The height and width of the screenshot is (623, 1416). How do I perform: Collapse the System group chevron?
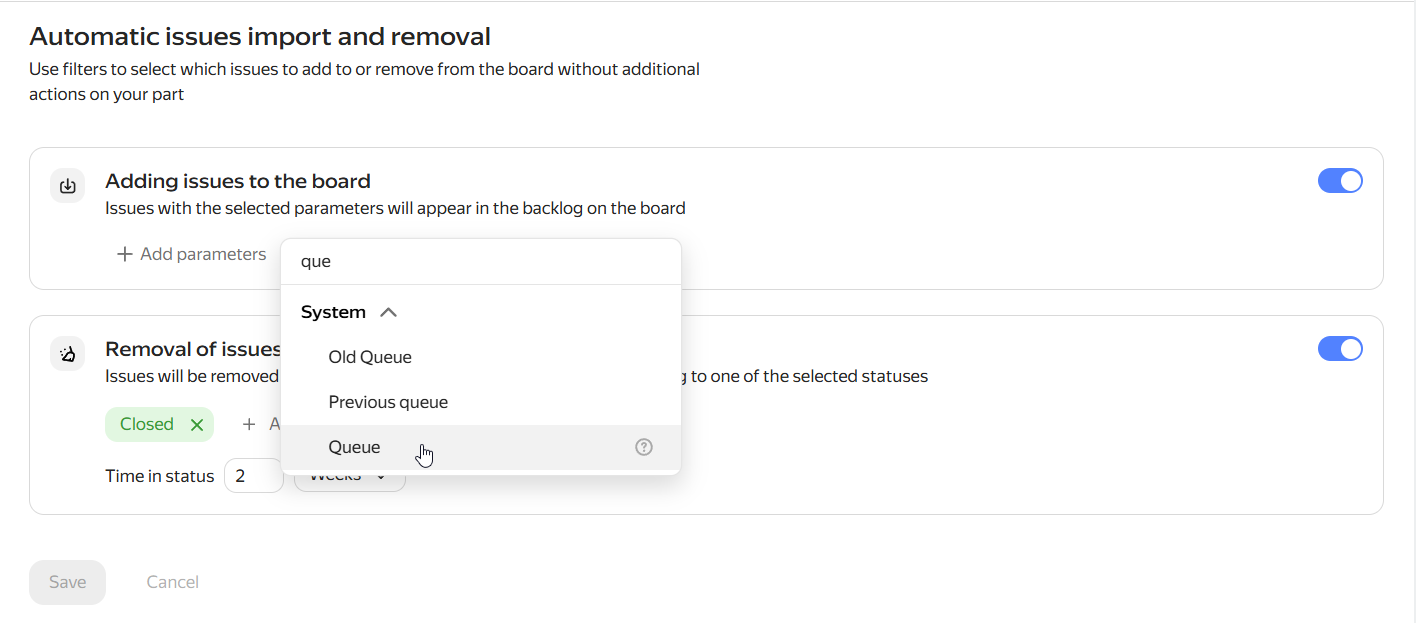(x=389, y=312)
